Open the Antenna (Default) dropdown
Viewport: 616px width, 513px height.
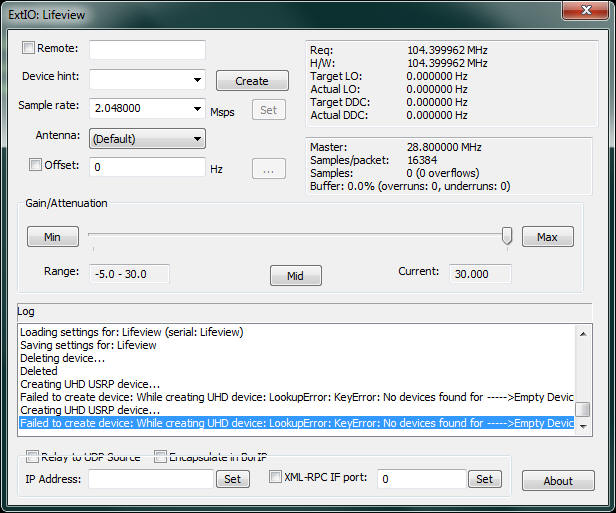[x=147, y=139]
